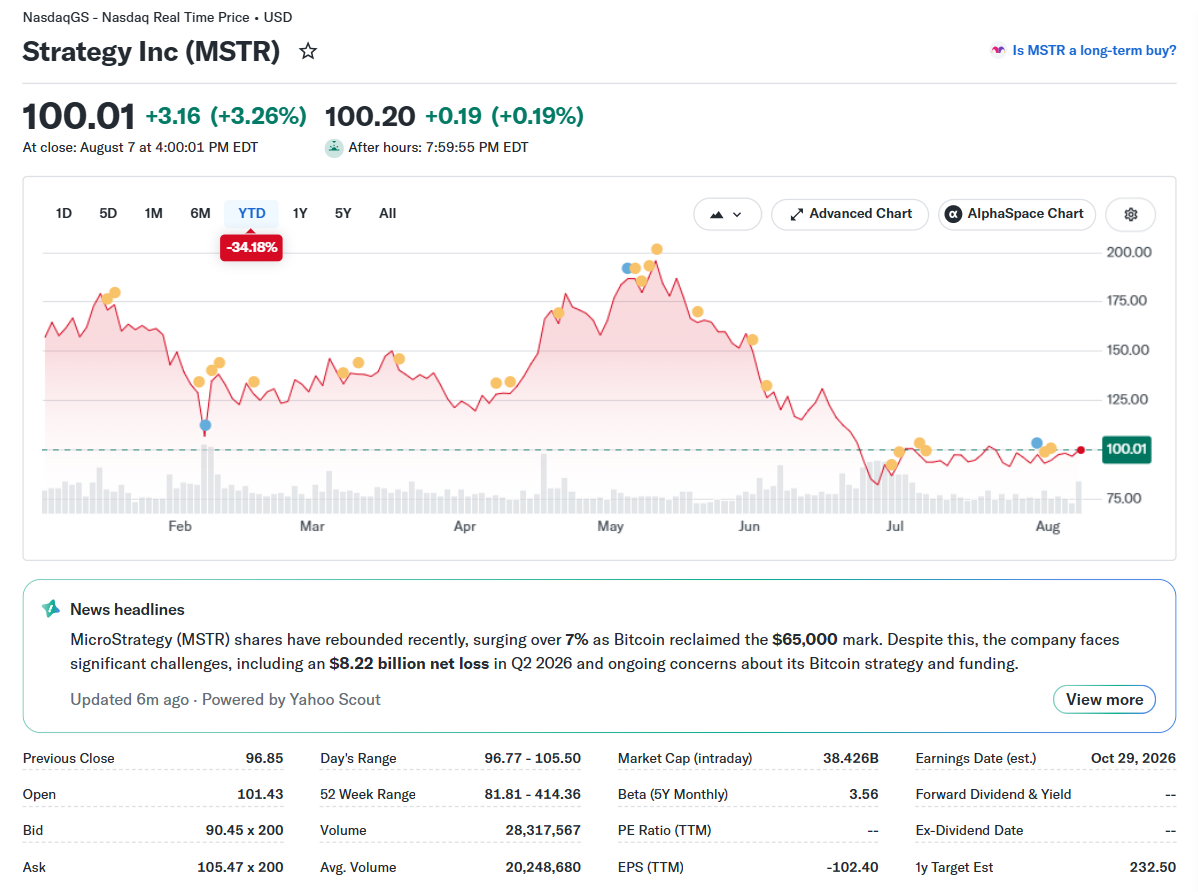
Task: Expand news with View more
Action: click(x=1104, y=699)
